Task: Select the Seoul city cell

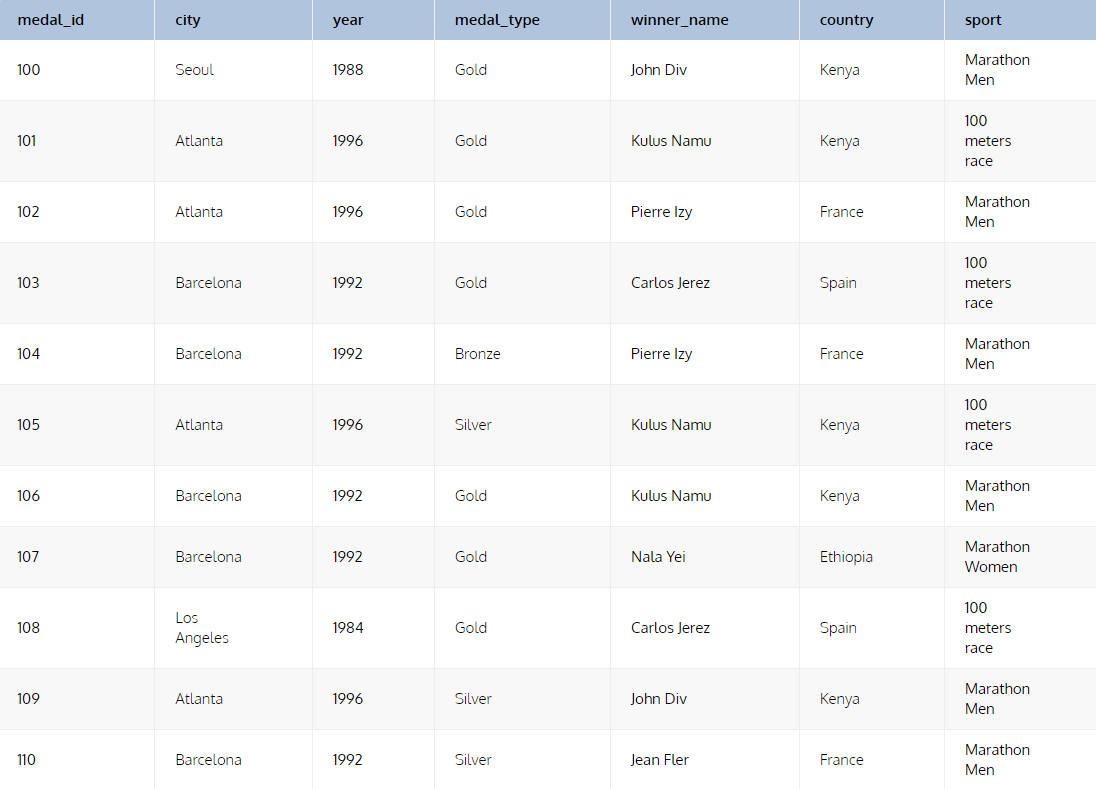Action: tap(195, 70)
